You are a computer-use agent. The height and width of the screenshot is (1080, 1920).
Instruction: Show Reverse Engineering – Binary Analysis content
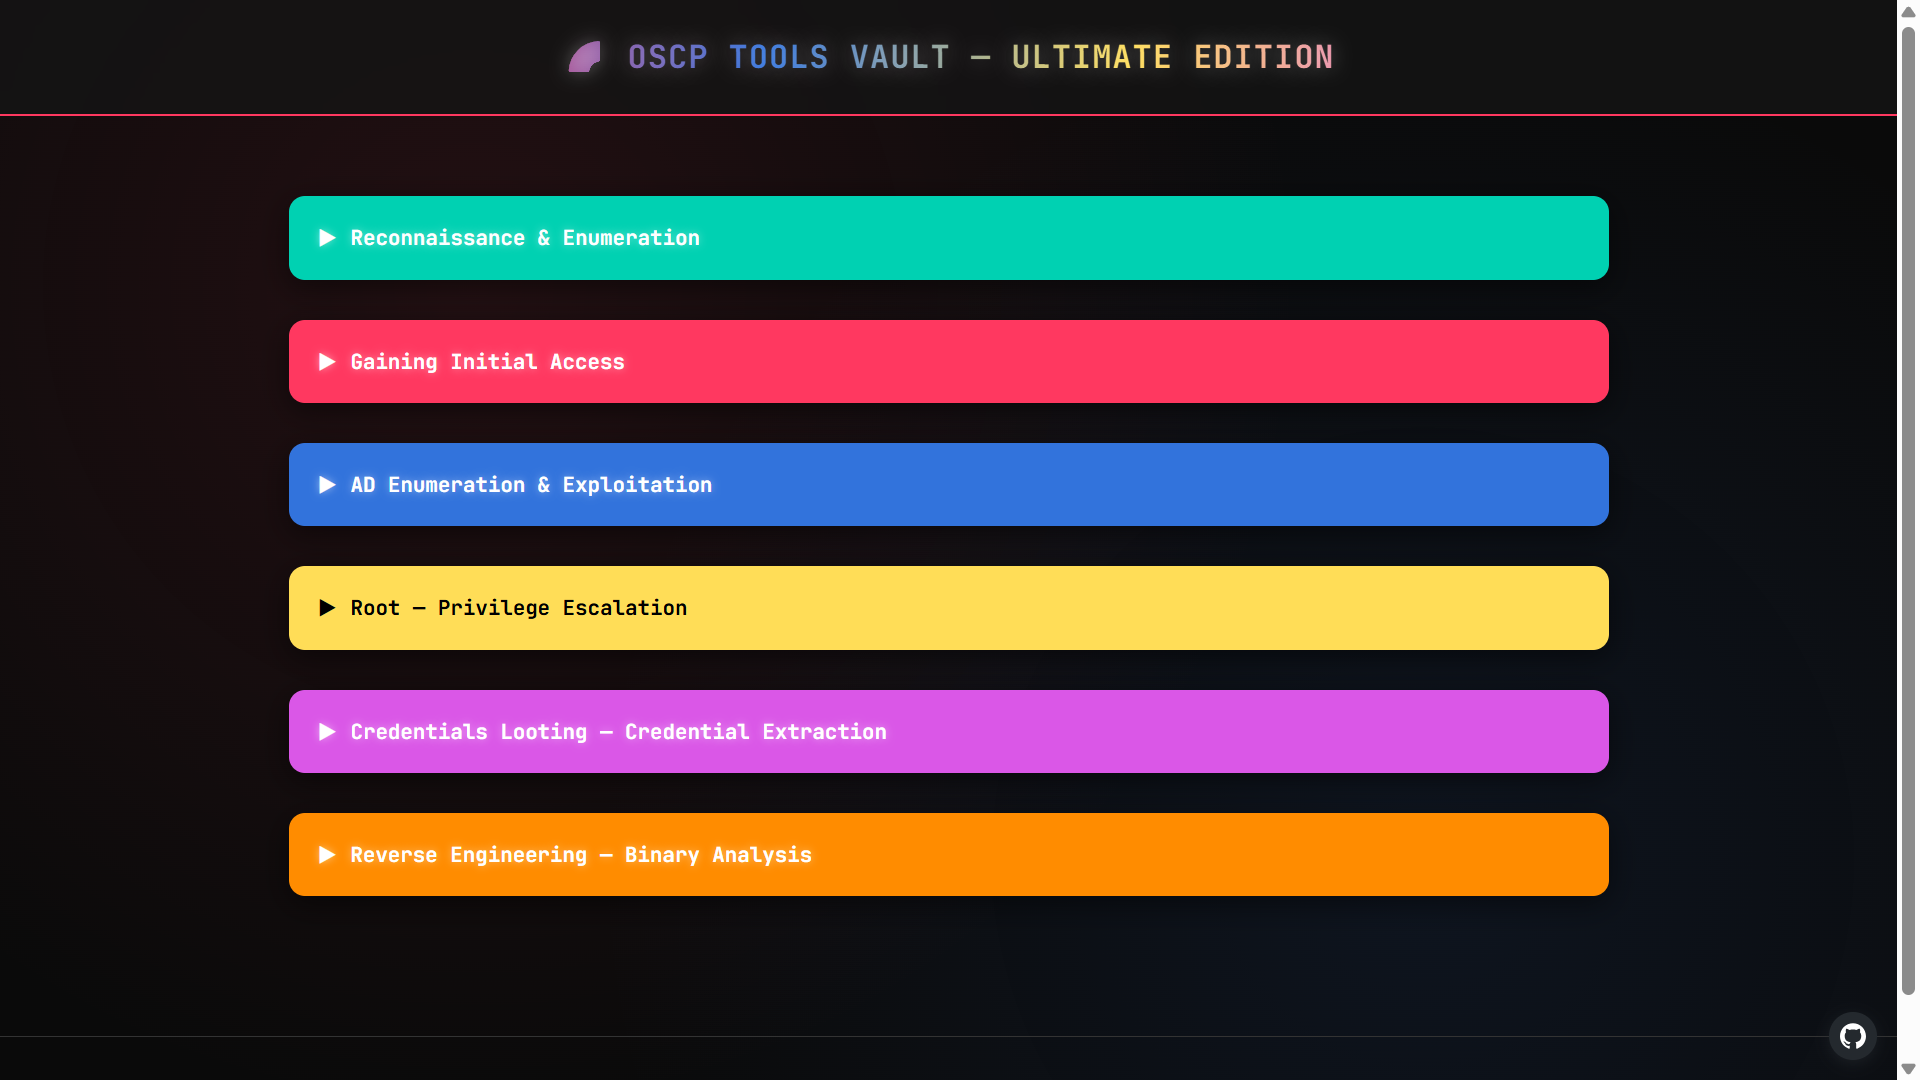[x=581, y=855]
